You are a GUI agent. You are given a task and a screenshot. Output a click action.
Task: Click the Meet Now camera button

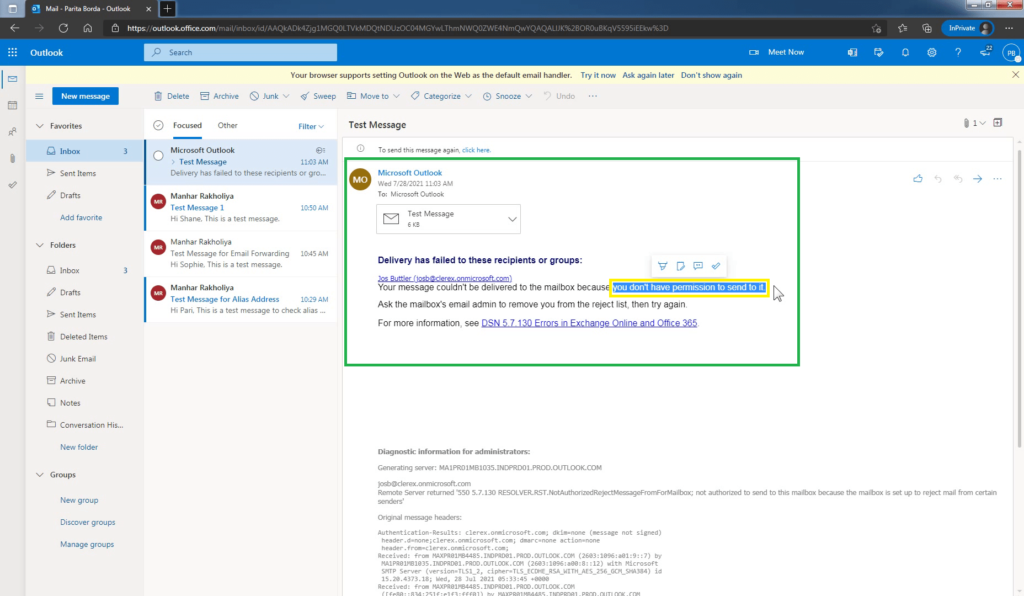click(776, 52)
